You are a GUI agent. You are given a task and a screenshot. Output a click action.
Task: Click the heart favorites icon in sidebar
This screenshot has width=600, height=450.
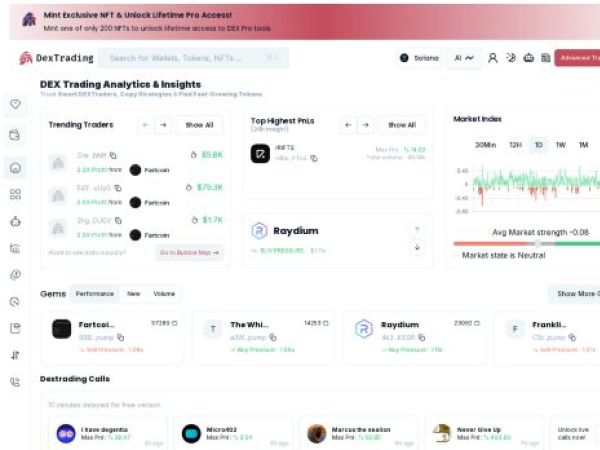tap(15, 104)
